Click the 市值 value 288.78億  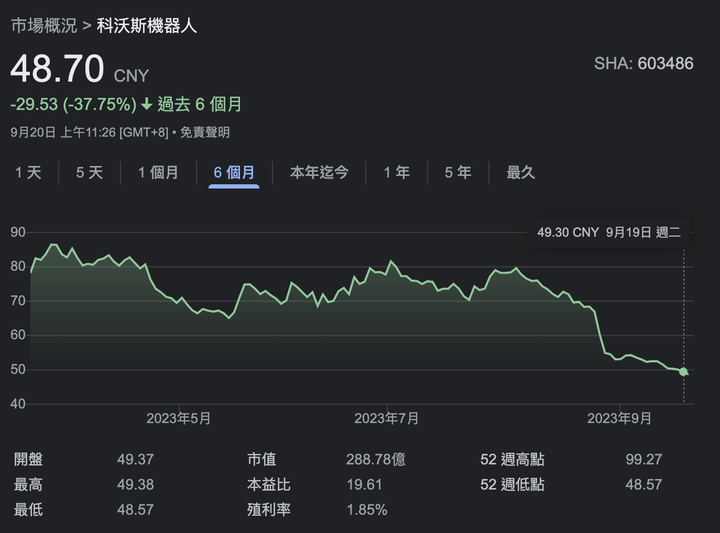point(376,459)
